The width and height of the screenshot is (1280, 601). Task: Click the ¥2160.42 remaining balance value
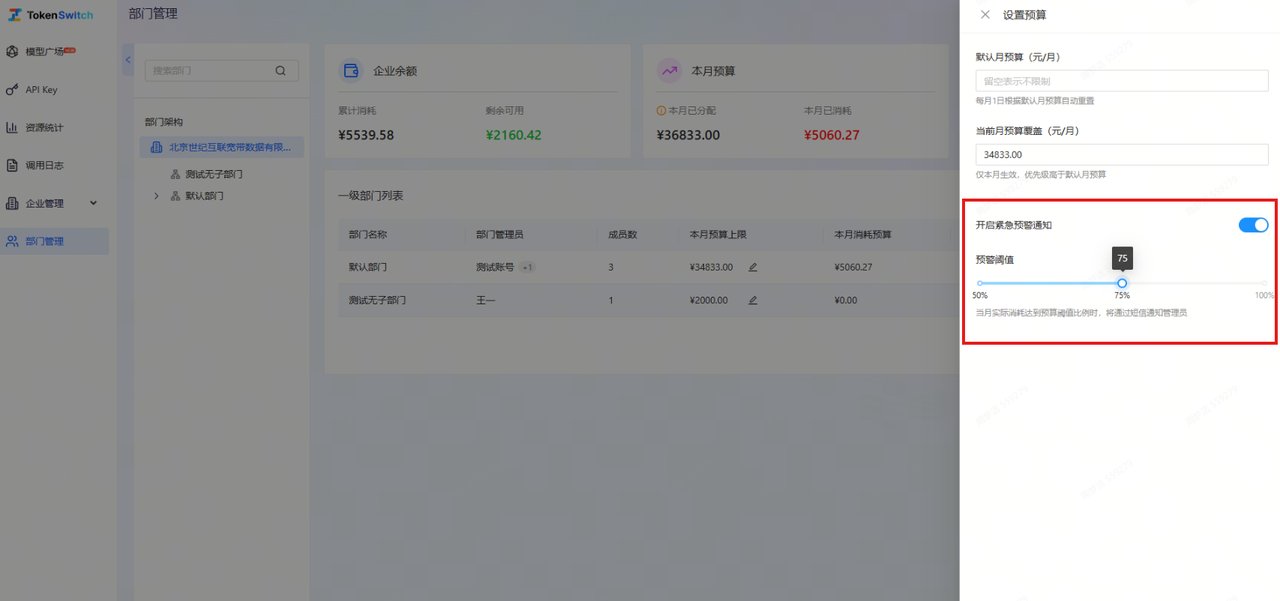(x=514, y=135)
